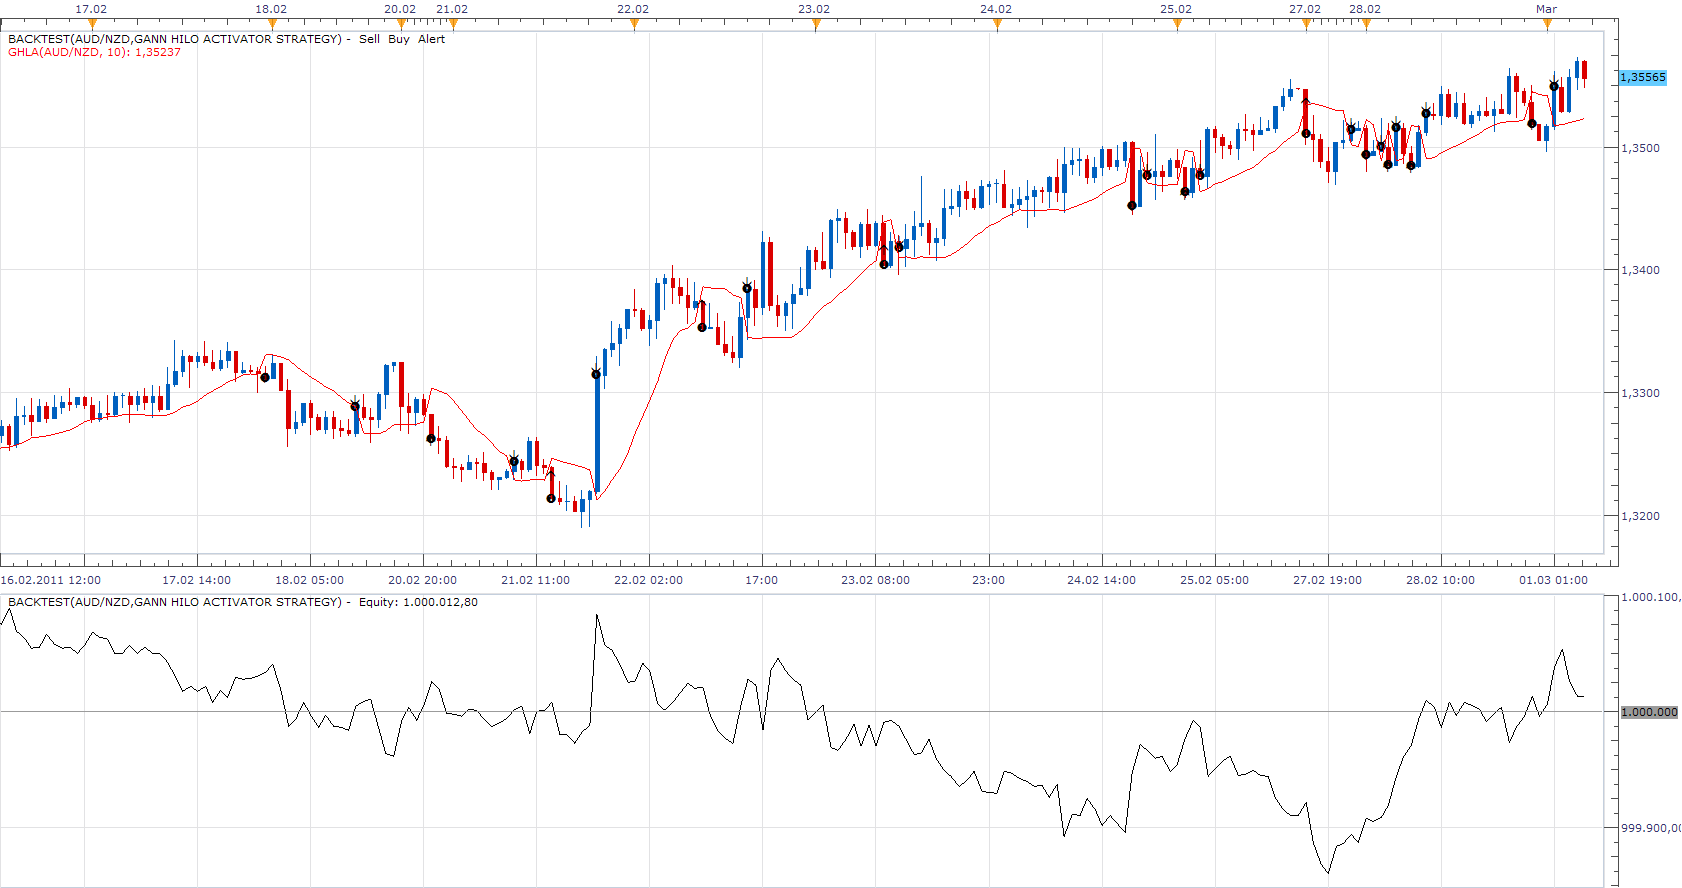Click the 16.02.2011 12:00 time axis label

pos(51,580)
